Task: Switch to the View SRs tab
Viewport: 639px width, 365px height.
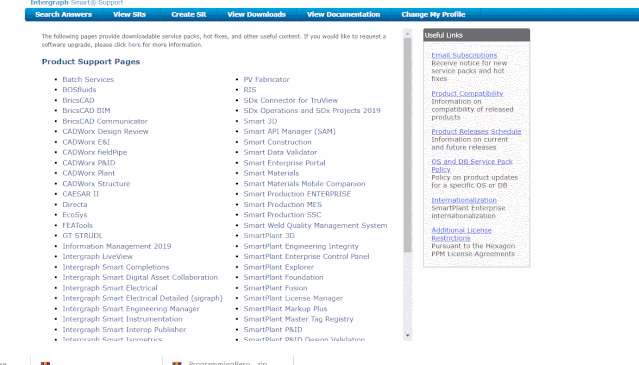Action: 129,15
